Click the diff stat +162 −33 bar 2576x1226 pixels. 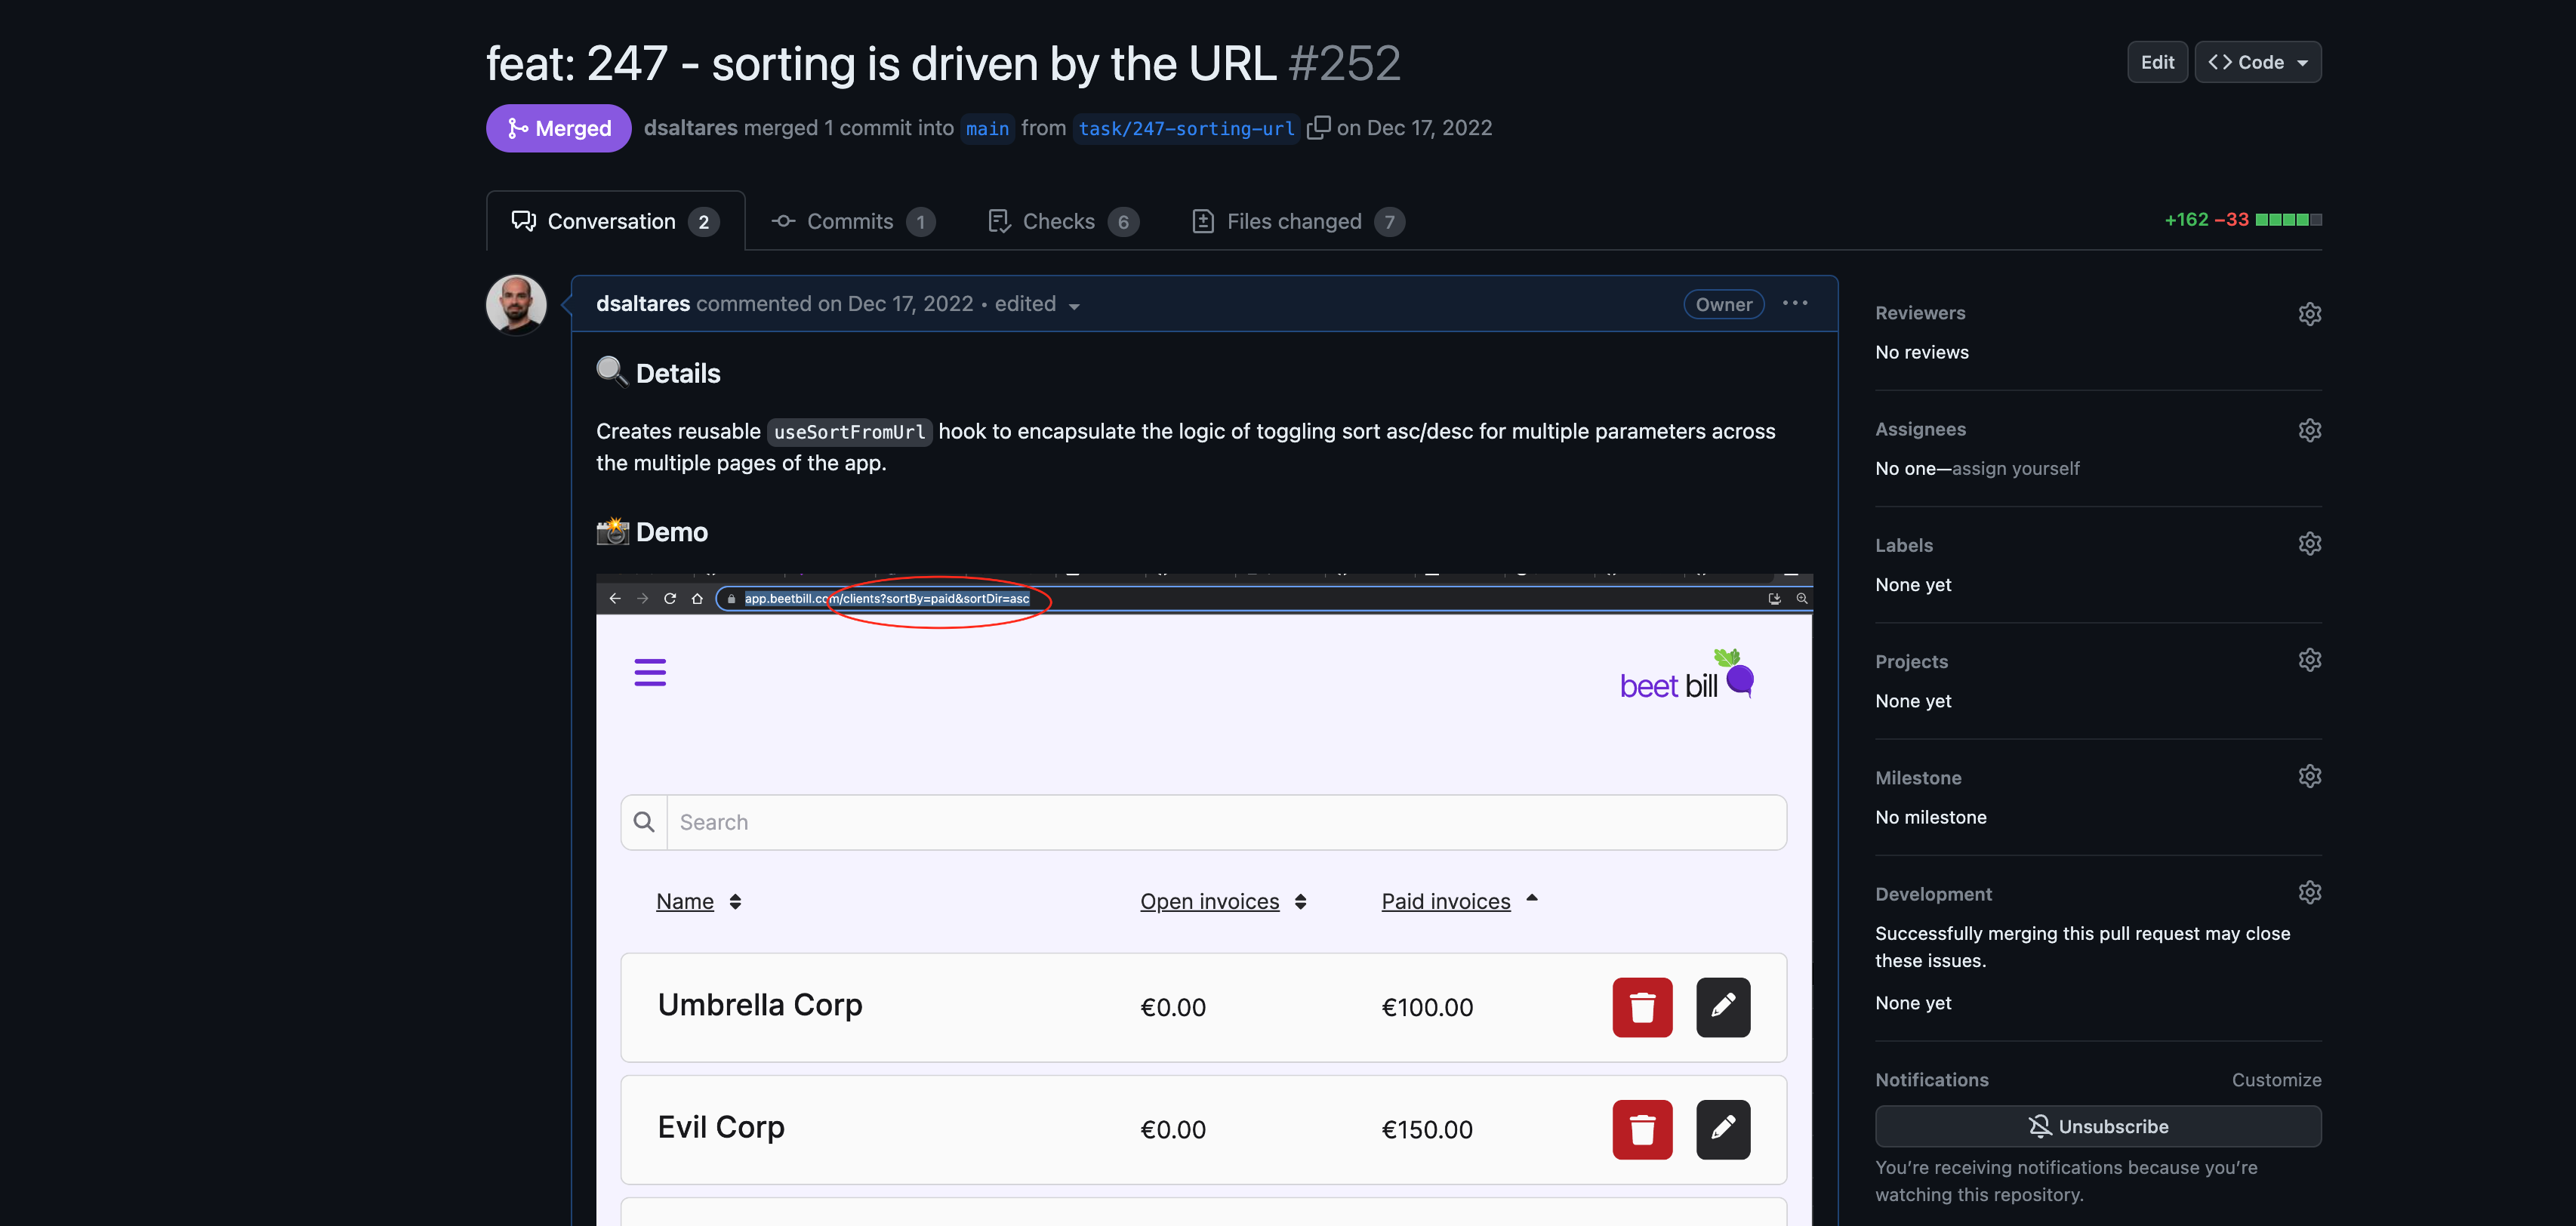point(2242,219)
